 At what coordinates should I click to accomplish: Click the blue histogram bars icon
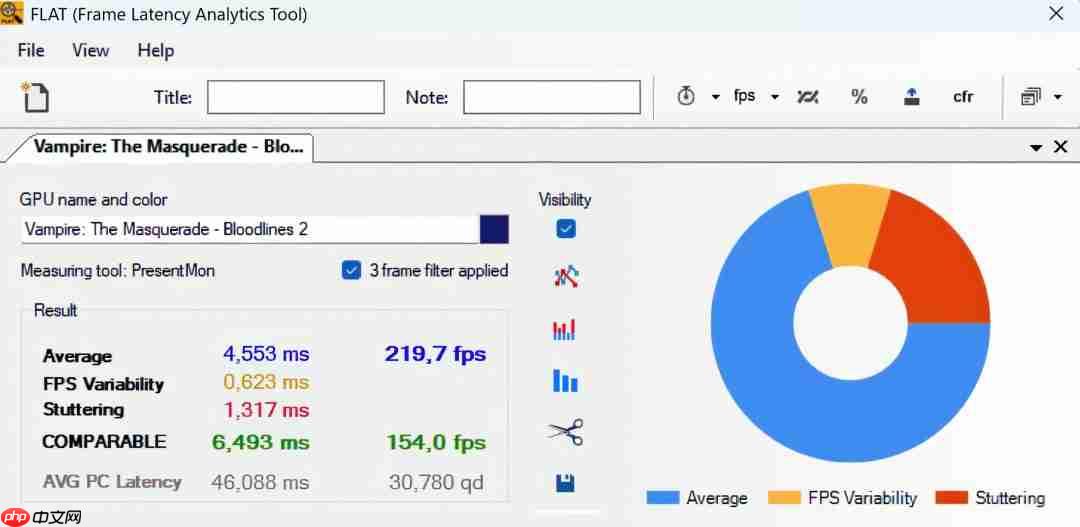[x=565, y=381]
